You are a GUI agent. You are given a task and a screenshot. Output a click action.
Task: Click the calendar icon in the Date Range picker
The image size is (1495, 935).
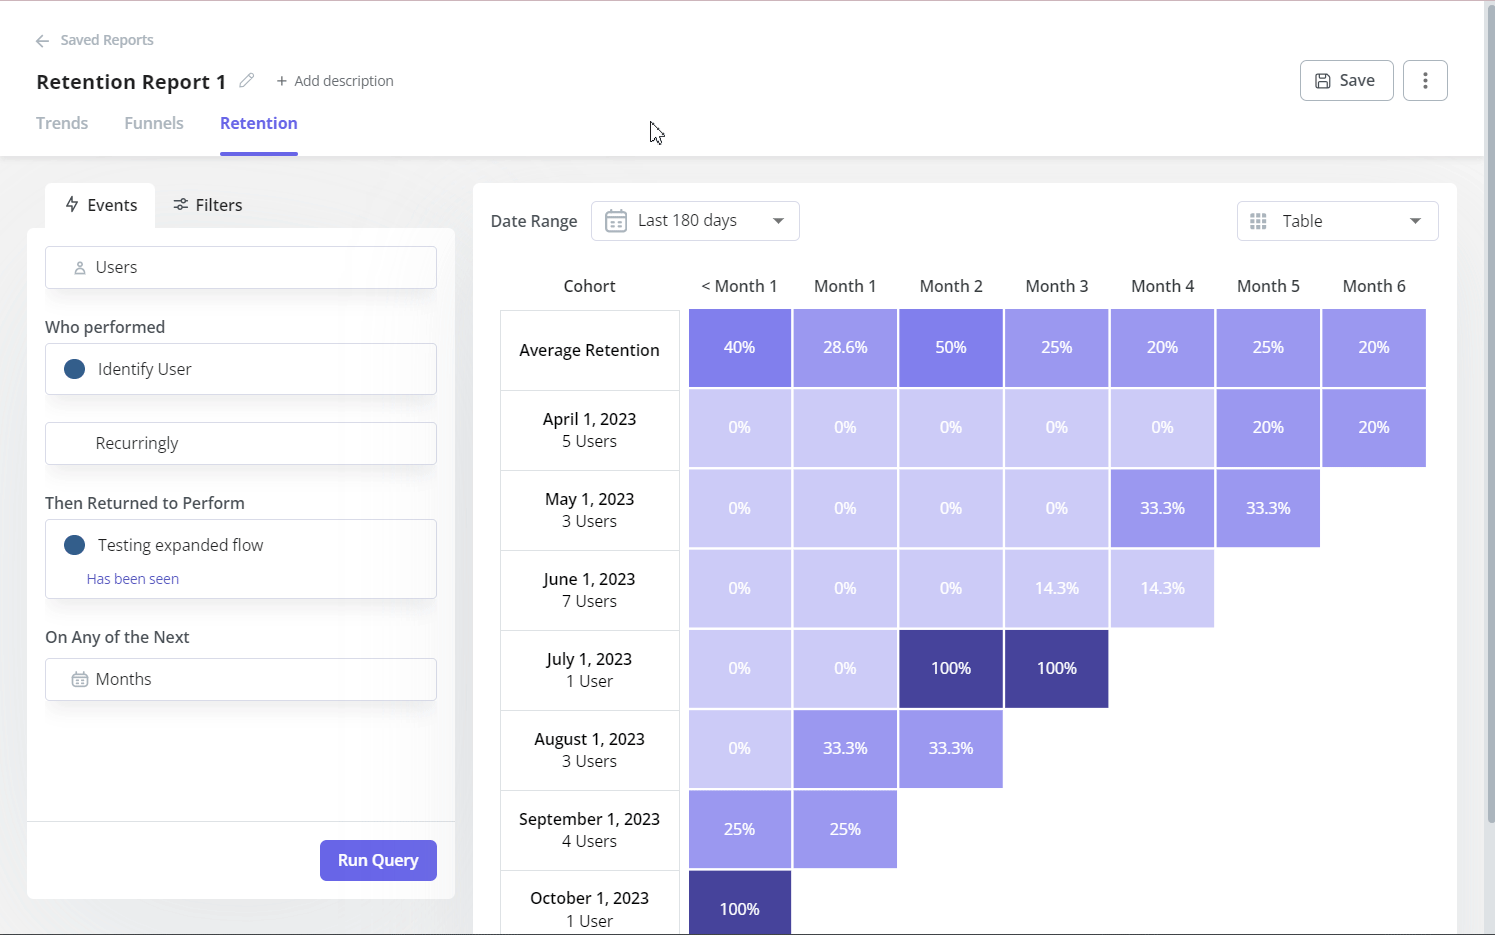tap(616, 220)
